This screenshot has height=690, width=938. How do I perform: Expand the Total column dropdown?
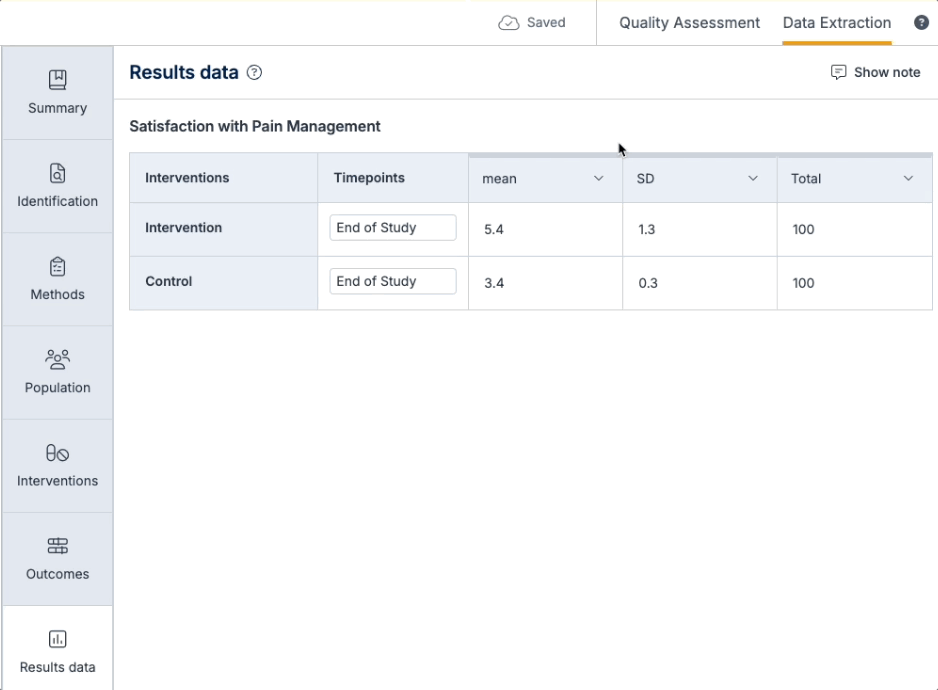(908, 179)
